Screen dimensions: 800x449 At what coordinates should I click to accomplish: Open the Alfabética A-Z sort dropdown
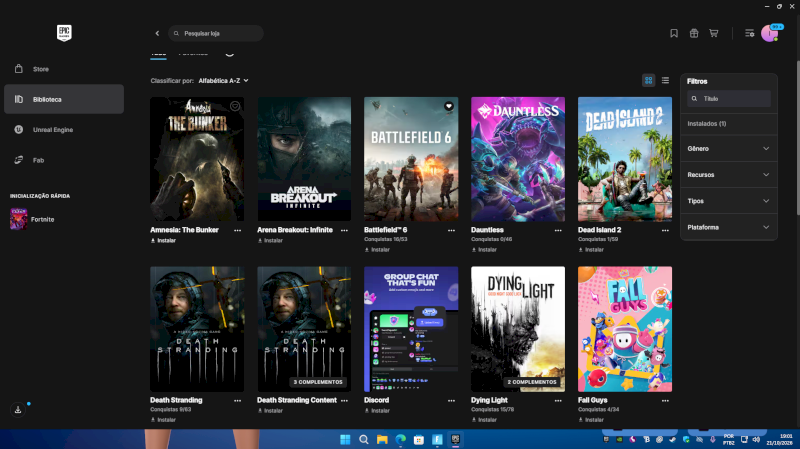click(x=223, y=81)
